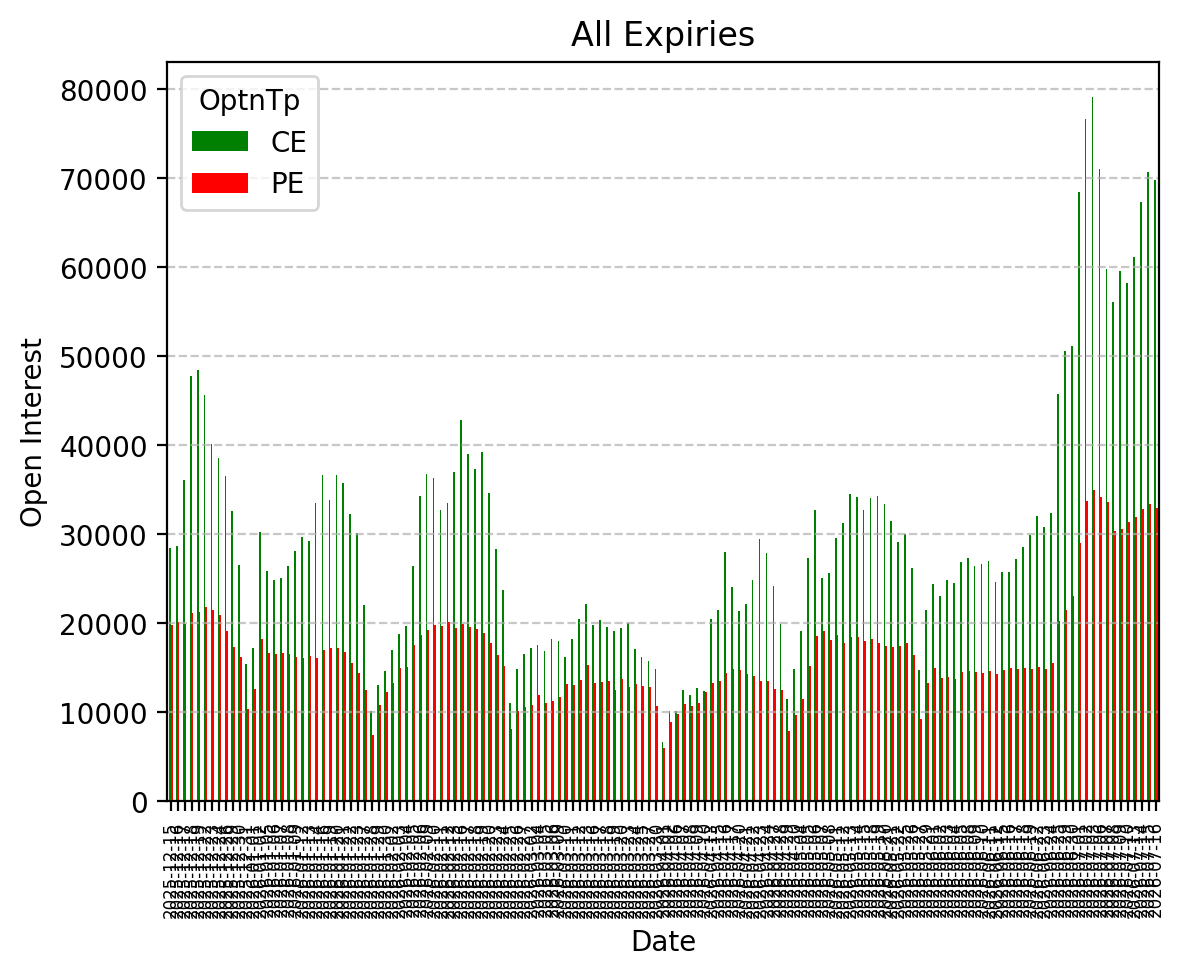Click the 'PE' legend label
Image resolution: width=1184 pixels, height=976 pixels.
pos(288,183)
